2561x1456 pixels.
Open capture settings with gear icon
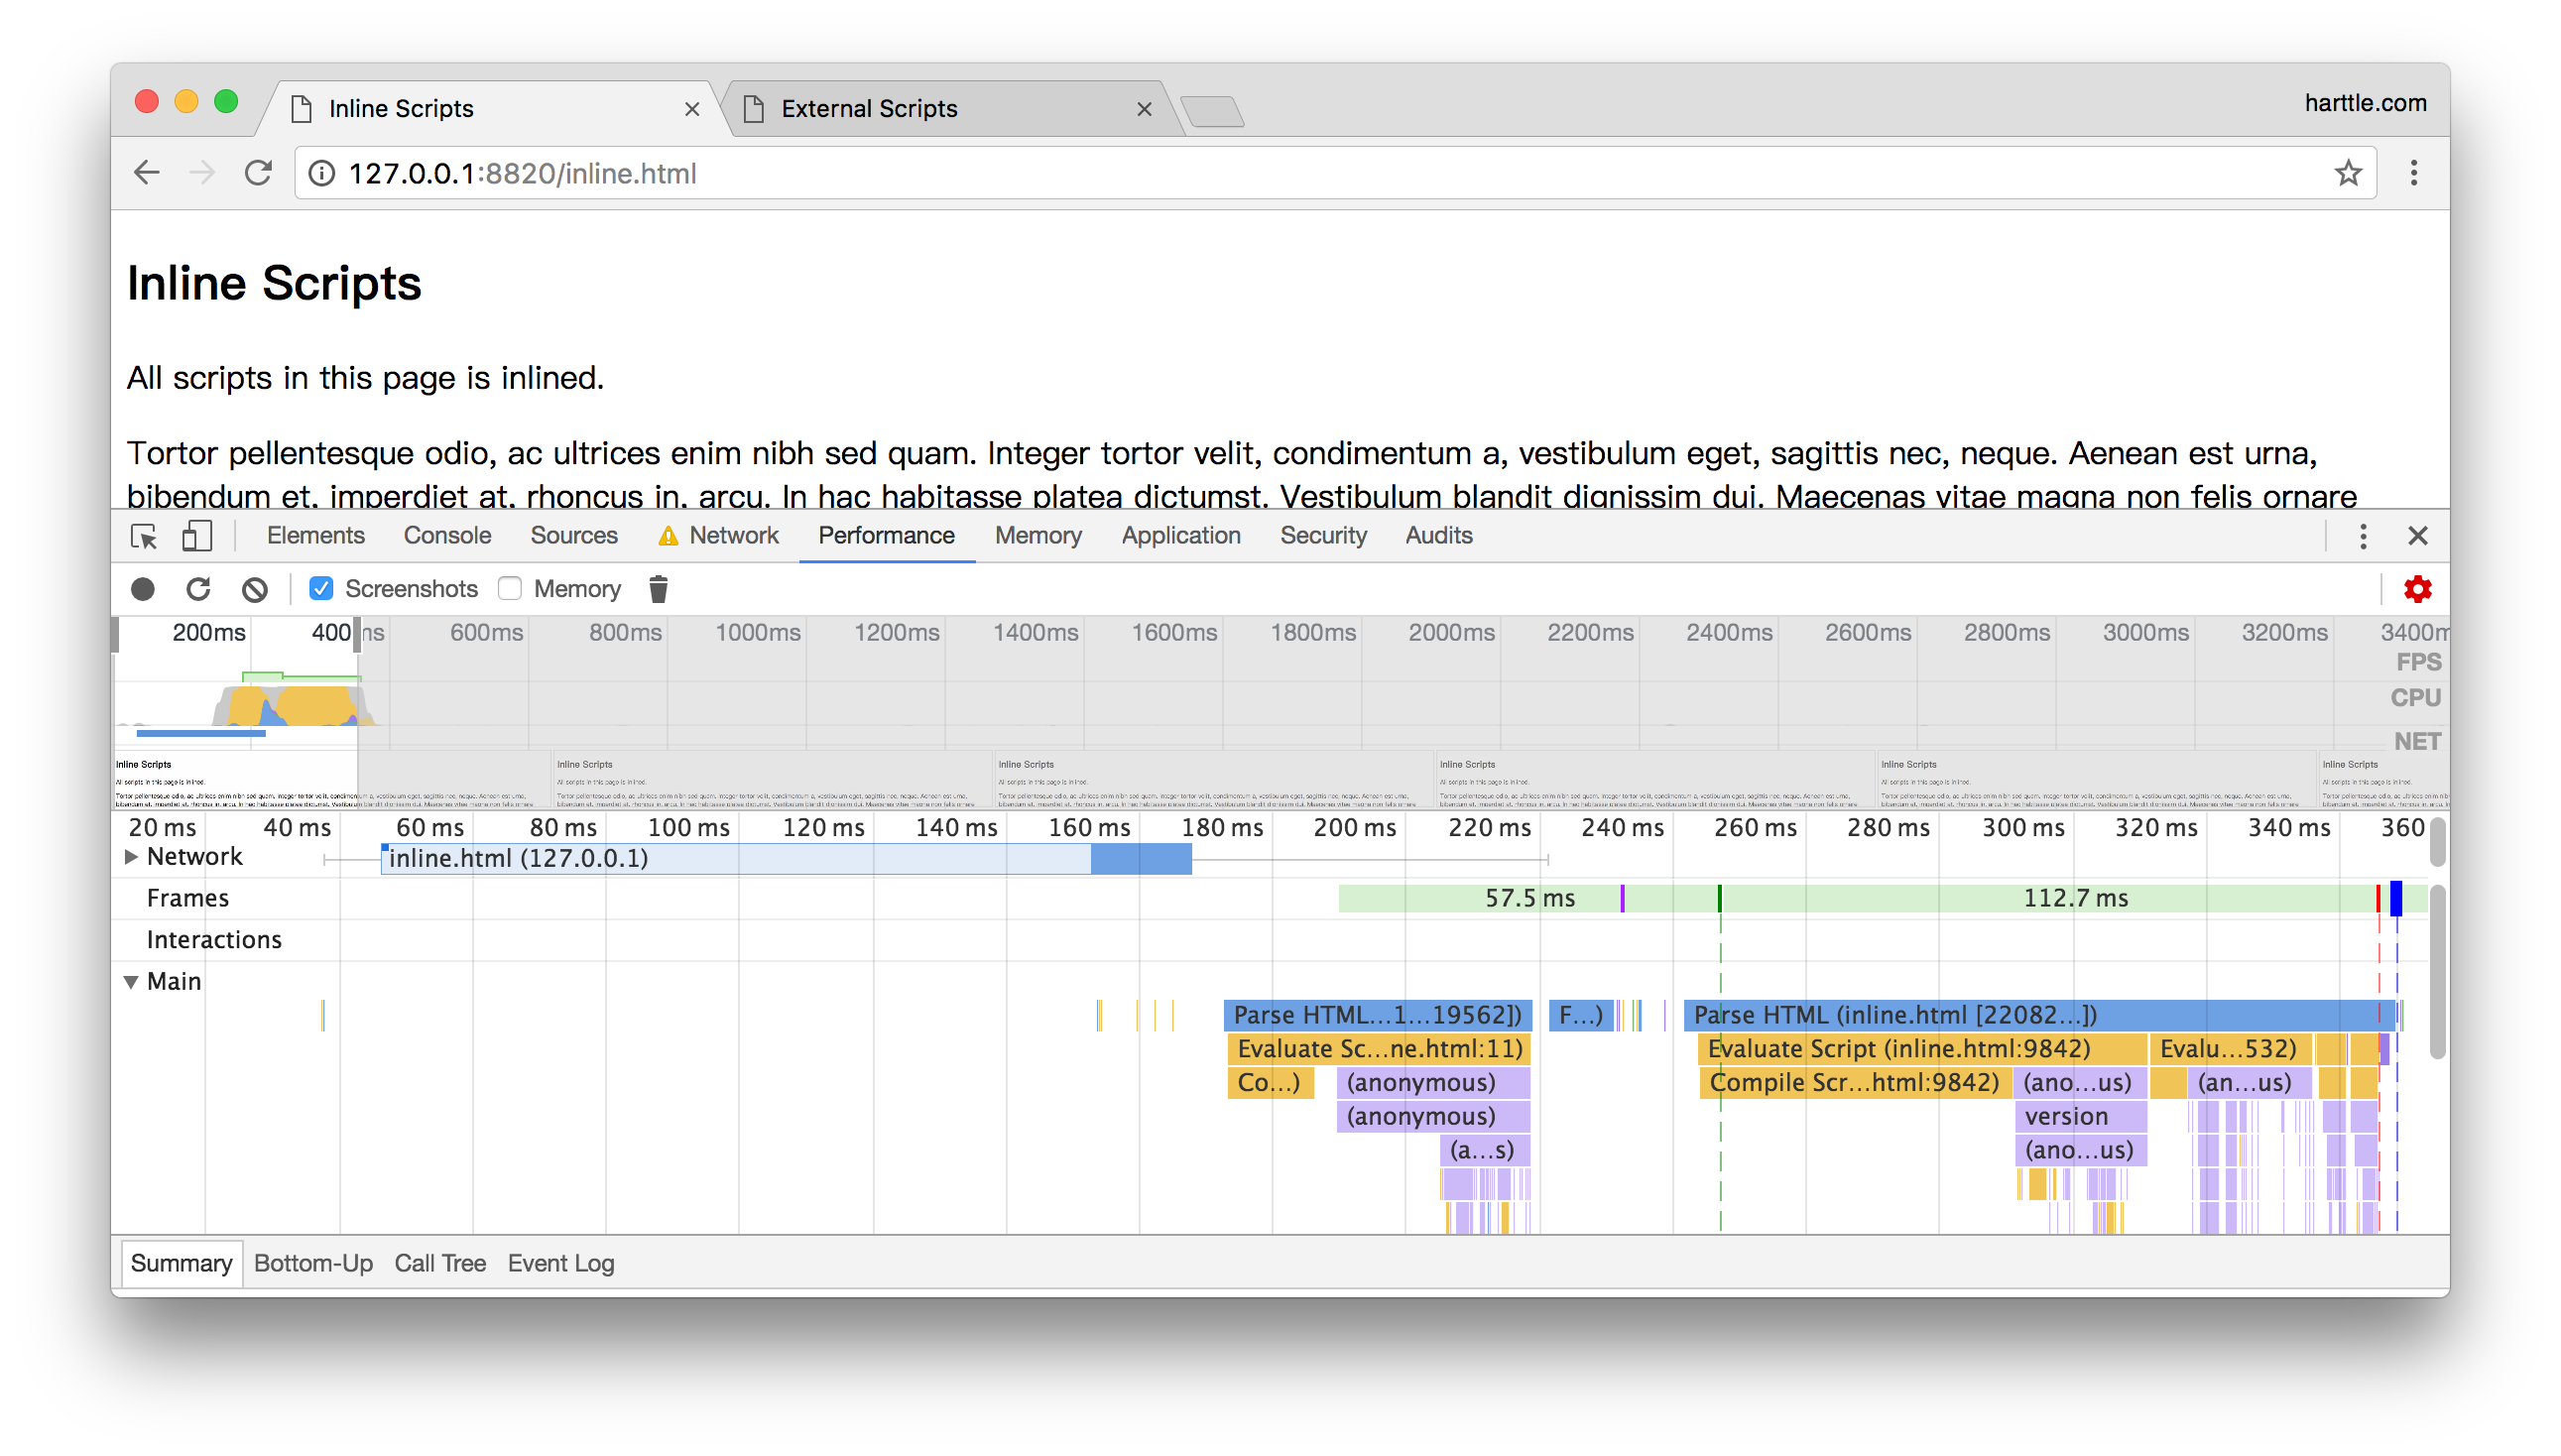tap(2419, 589)
